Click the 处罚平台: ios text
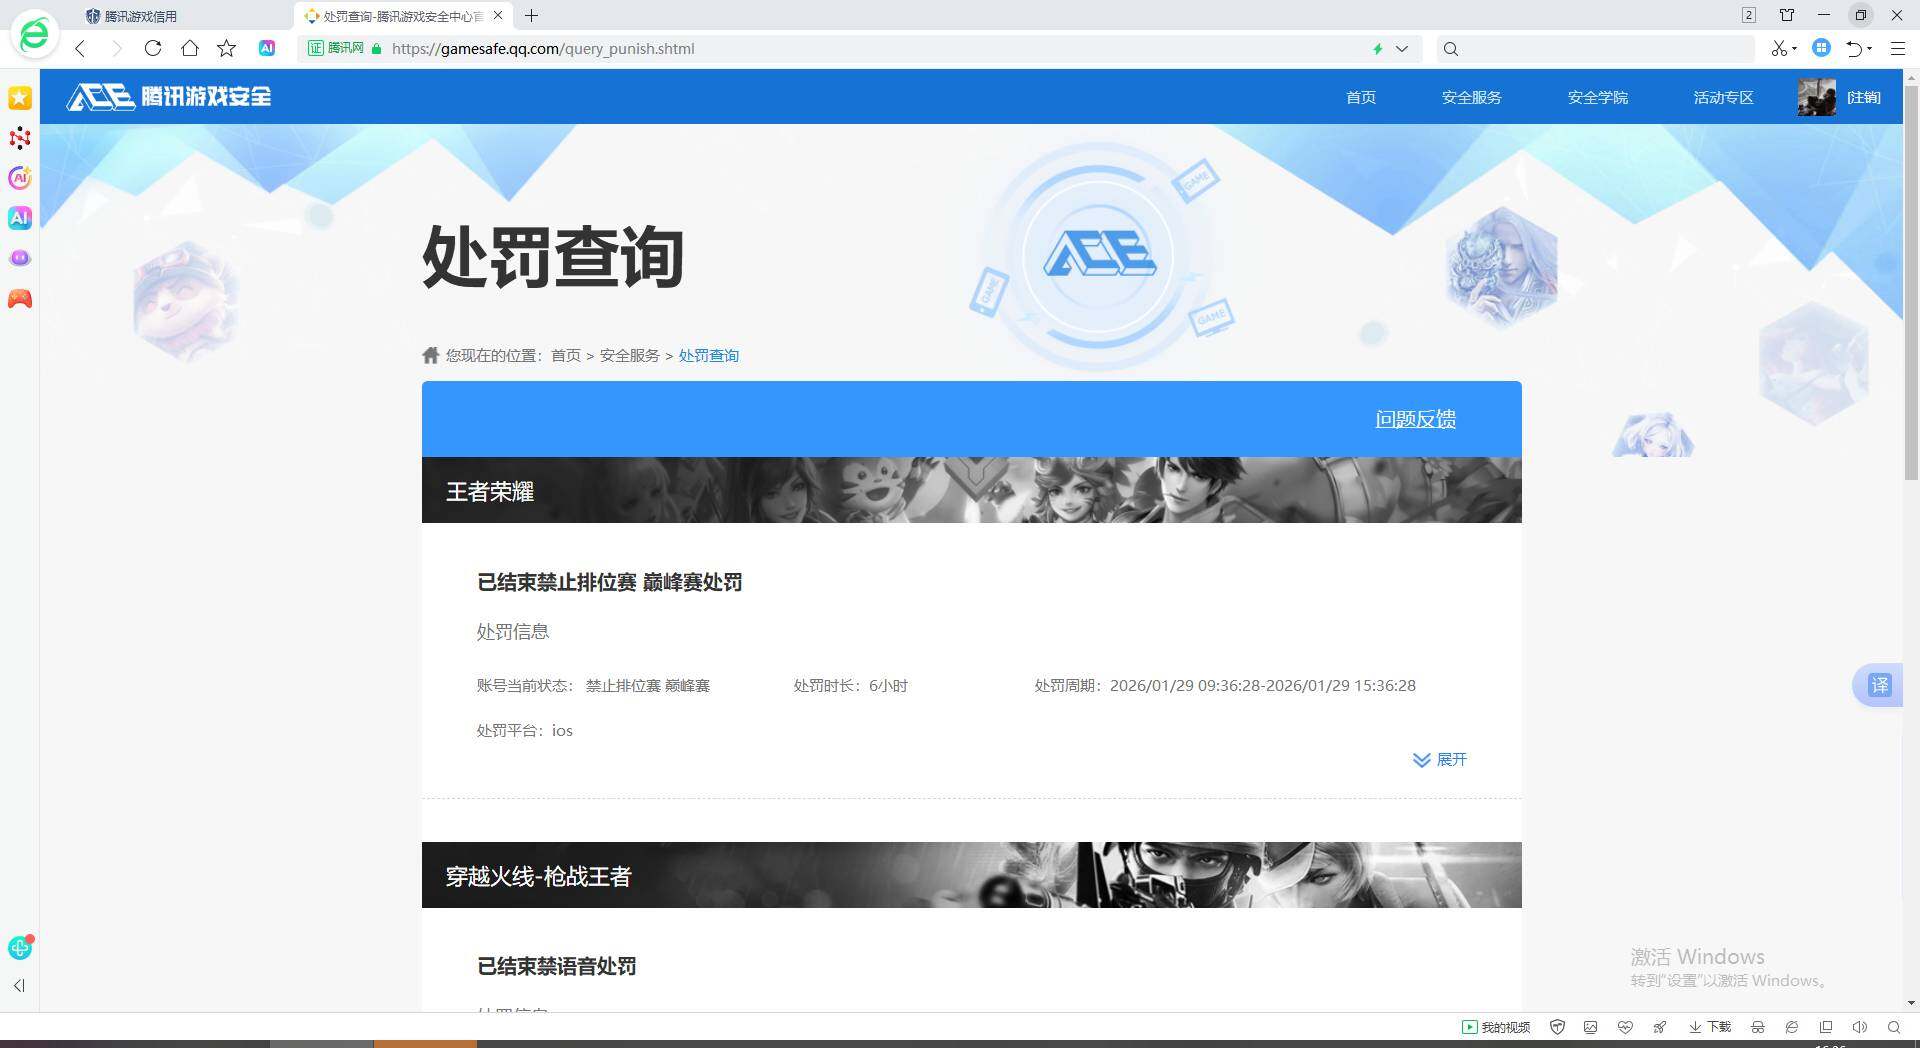This screenshot has width=1920, height=1048. pyautogui.click(x=525, y=731)
